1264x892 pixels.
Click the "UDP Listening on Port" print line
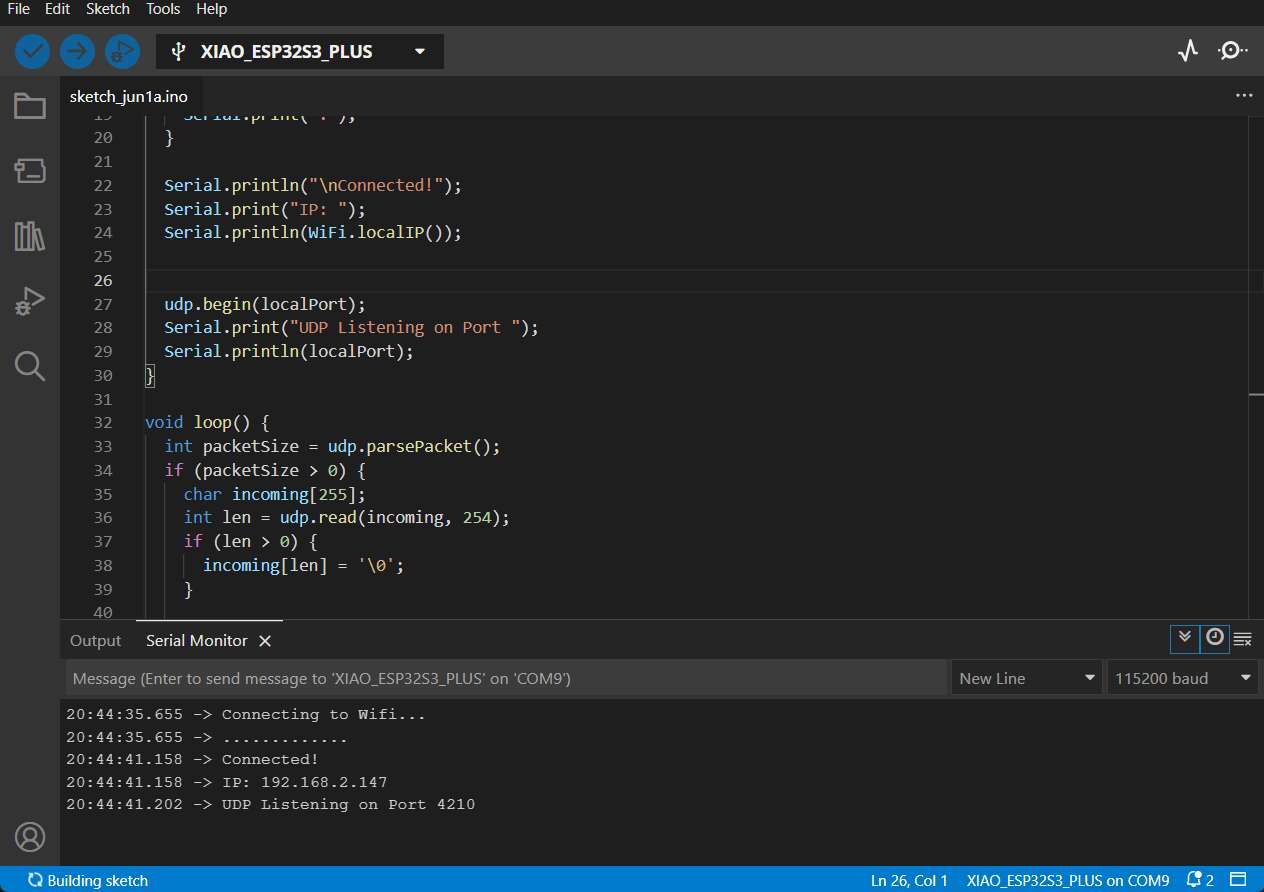pyautogui.click(x=352, y=327)
